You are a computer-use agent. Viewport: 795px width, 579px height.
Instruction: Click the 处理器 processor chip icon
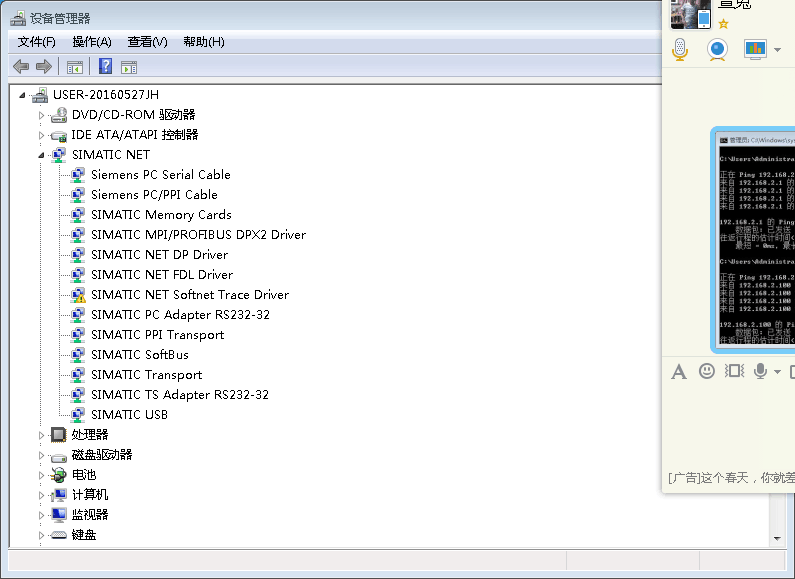pyautogui.click(x=58, y=435)
